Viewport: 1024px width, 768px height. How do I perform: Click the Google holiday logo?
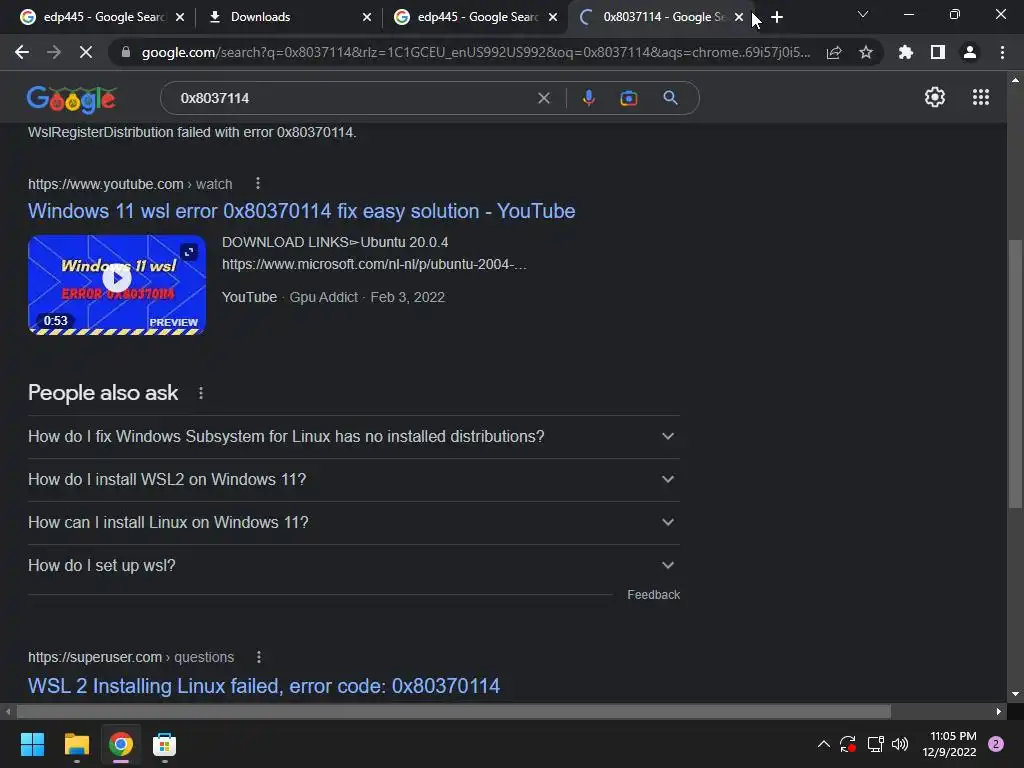point(72,99)
